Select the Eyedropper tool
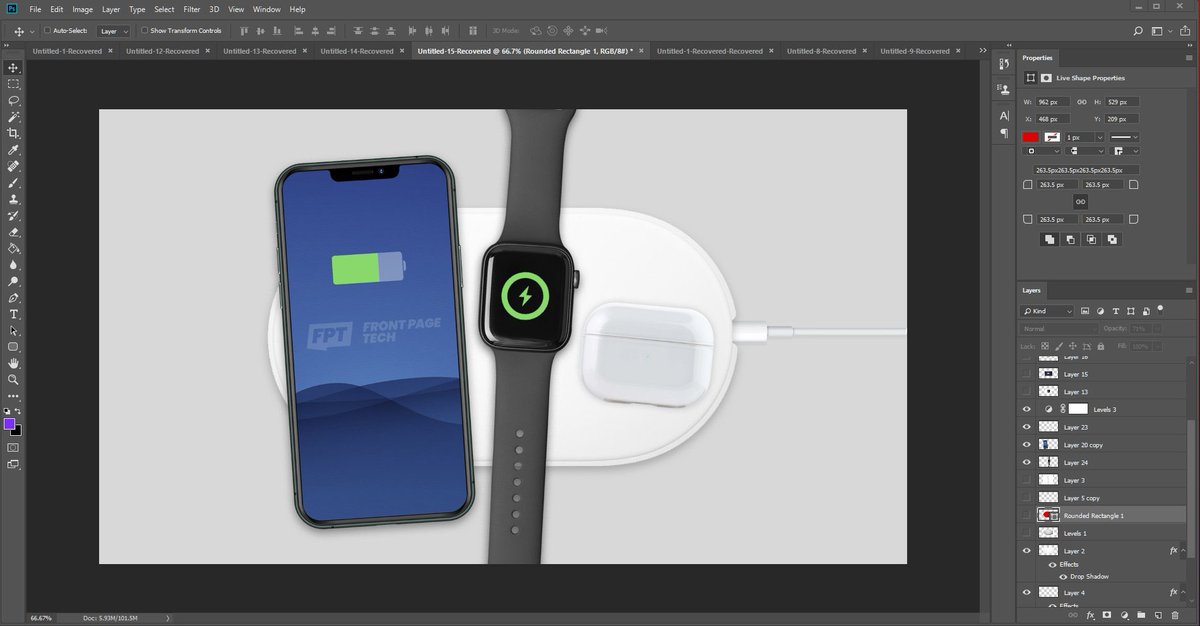The width and height of the screenshot is (1200, 626). tap(13, 150)
